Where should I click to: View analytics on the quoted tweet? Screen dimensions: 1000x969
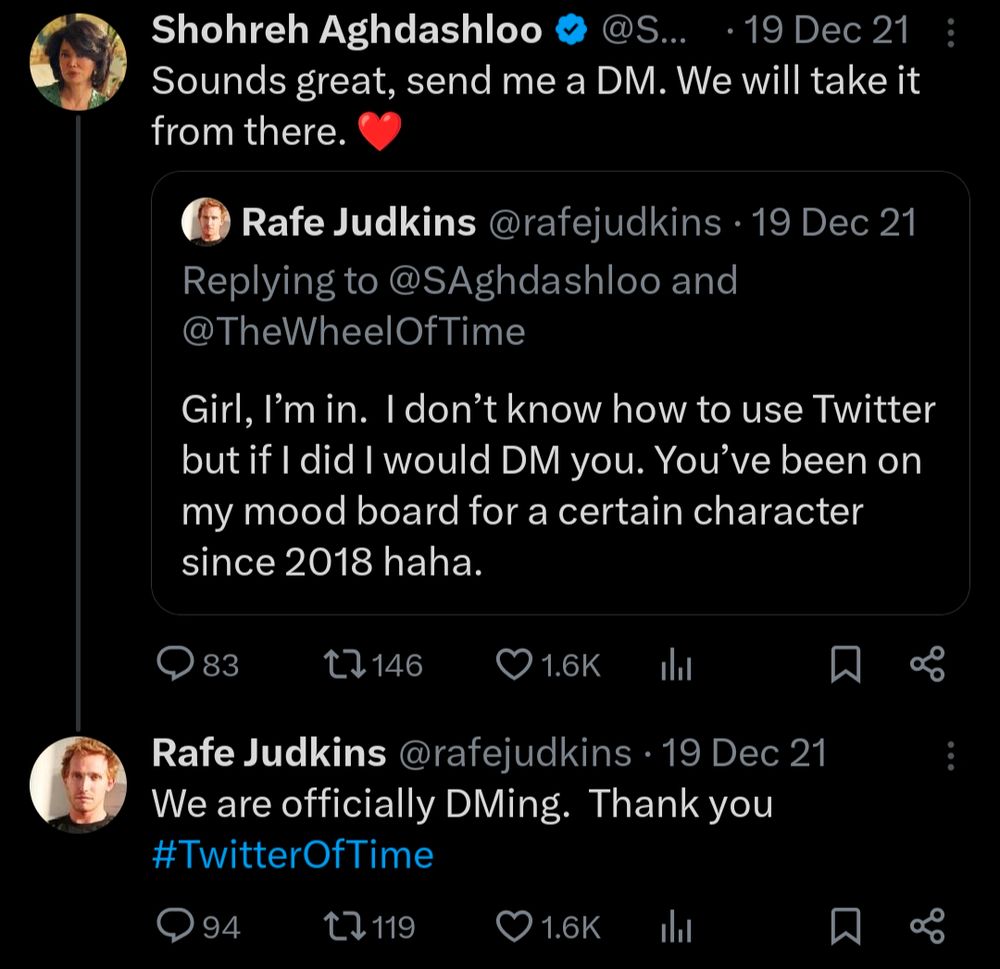(x=675, y=664)
